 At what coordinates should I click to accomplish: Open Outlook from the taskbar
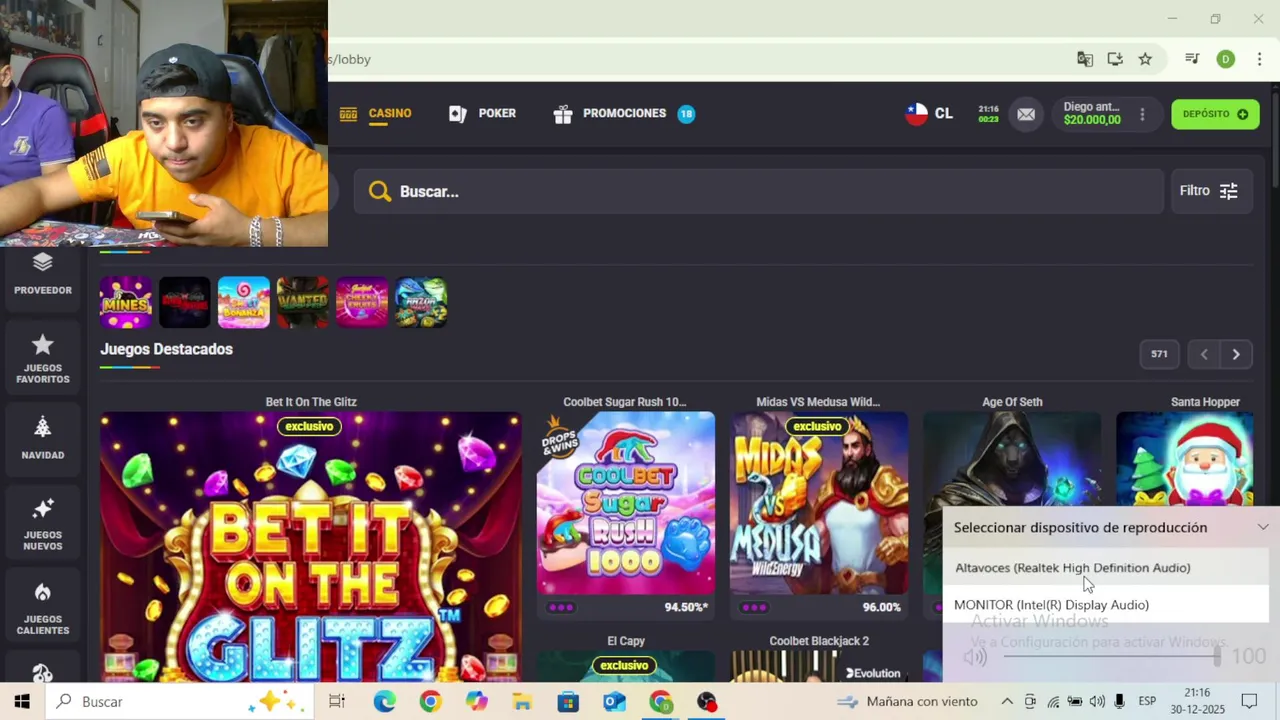(614, 702)
